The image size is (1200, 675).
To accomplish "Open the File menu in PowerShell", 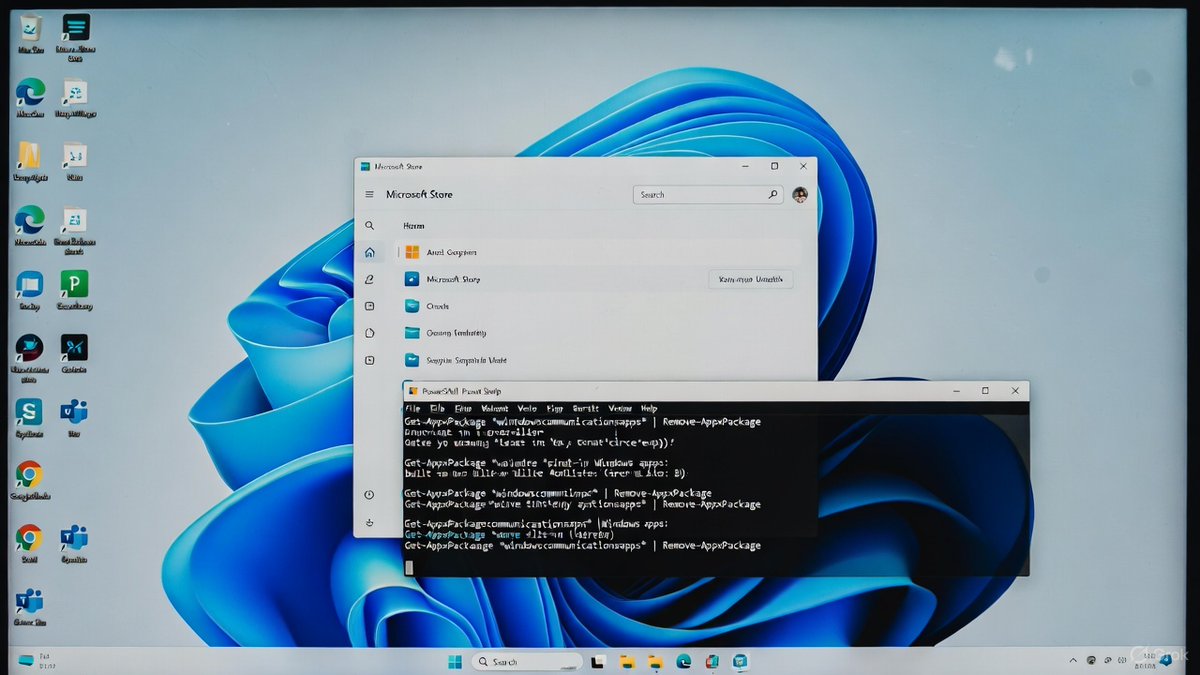I will tap(412, 409).
